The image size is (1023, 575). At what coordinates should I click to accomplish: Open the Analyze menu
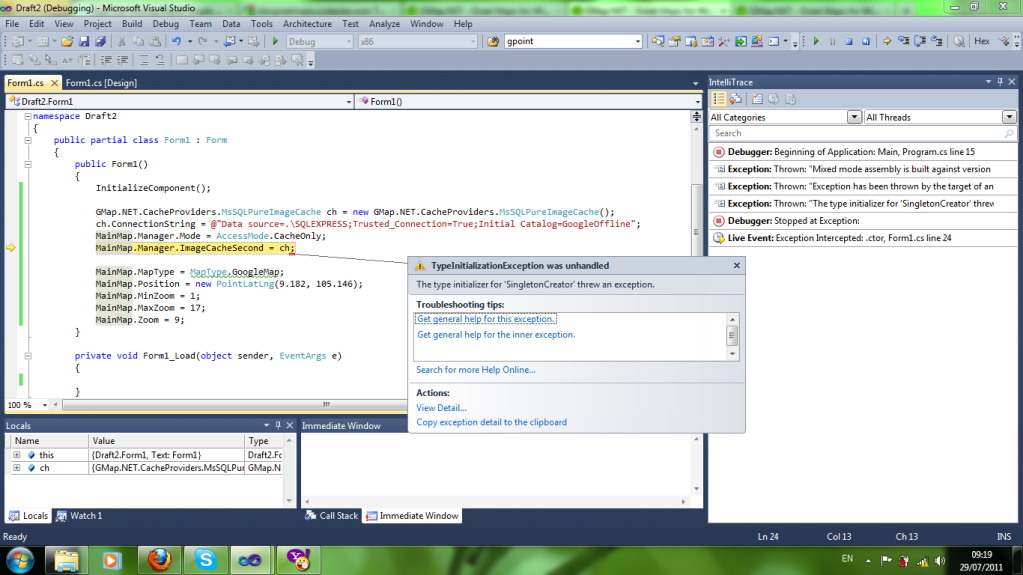click(x=384, y=23)
